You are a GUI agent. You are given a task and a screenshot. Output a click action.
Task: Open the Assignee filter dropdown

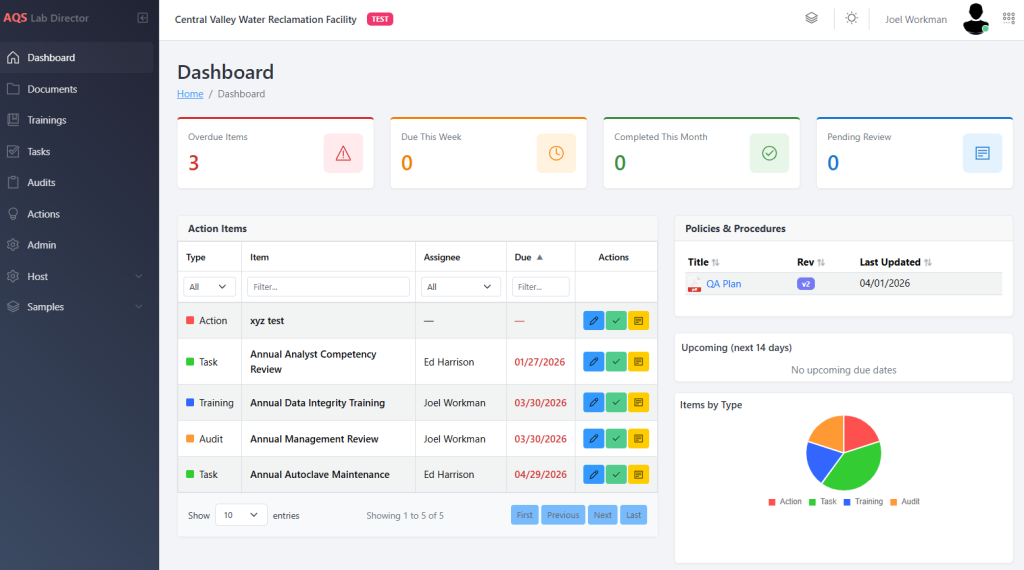[x=461, y=287]
